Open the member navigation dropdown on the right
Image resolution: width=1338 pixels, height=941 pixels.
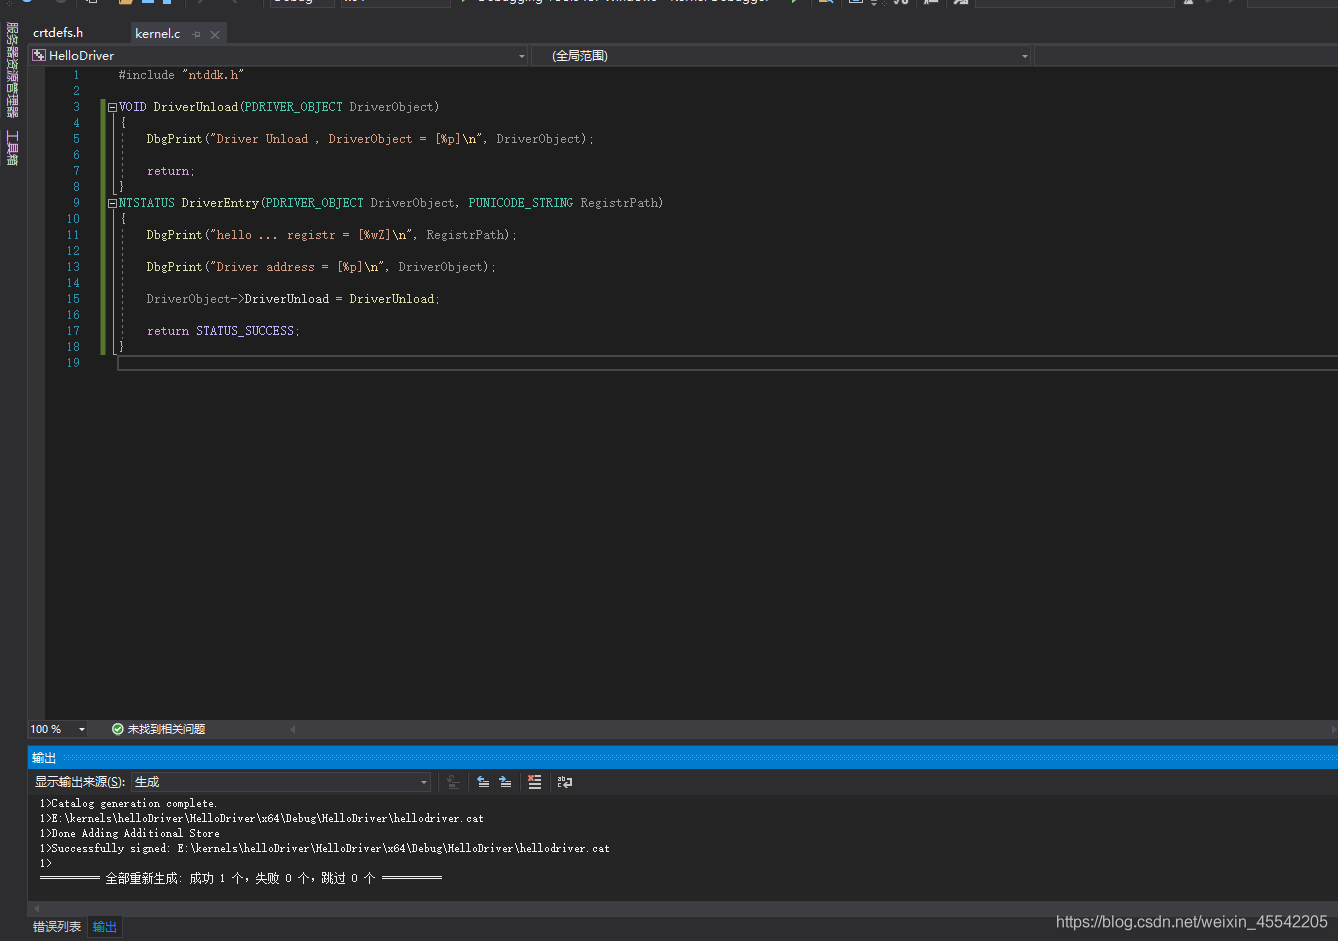(1186, 56)
